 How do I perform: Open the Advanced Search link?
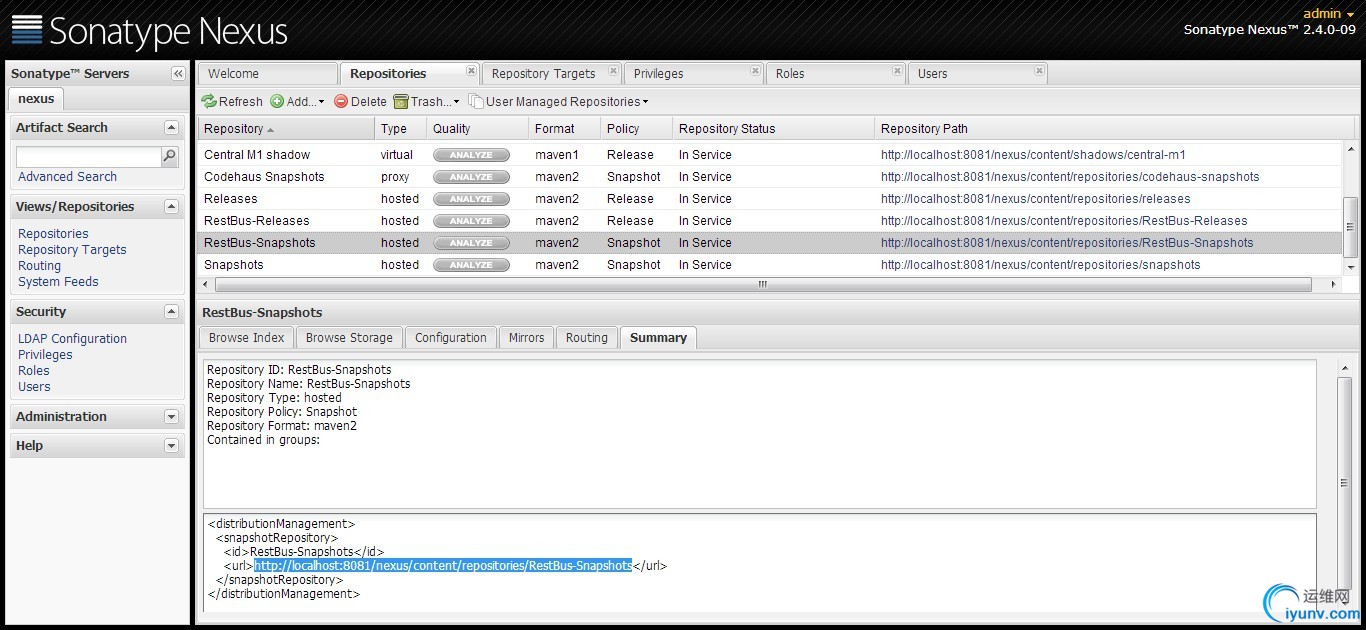coord(67,177)
